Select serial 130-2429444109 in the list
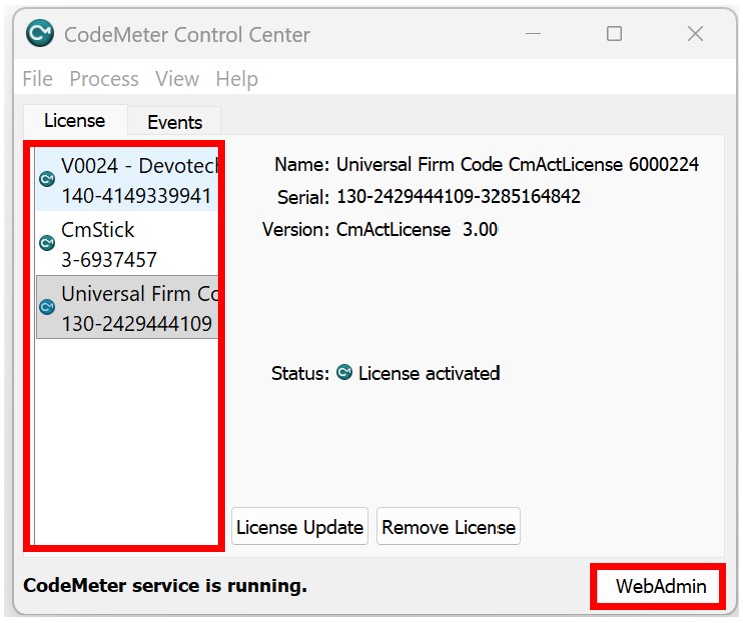 pyautogui.click(x=136, y=324)
